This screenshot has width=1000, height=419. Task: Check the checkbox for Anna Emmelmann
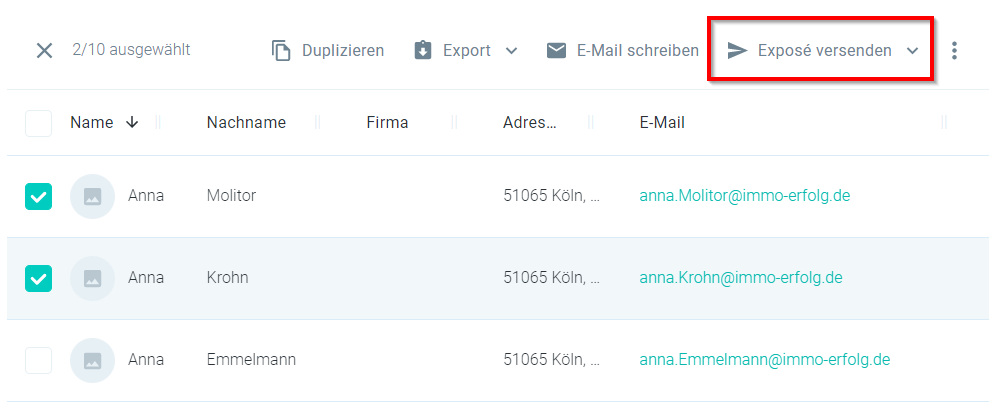[38, 360]
